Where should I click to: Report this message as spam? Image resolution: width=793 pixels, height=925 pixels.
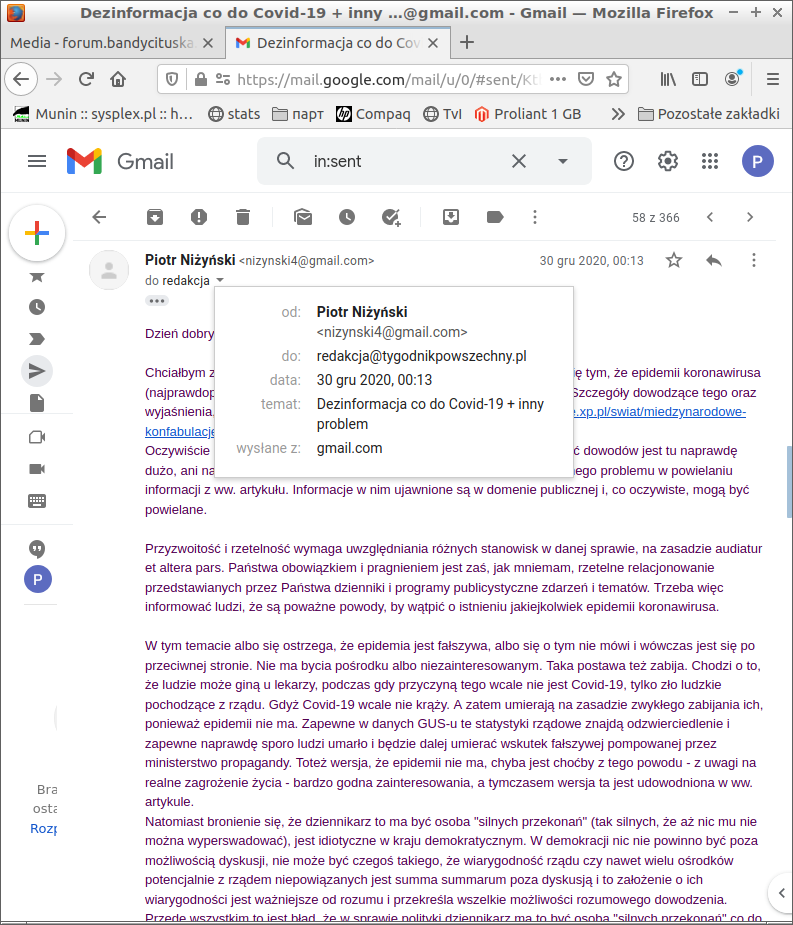[x=199, y=217]
